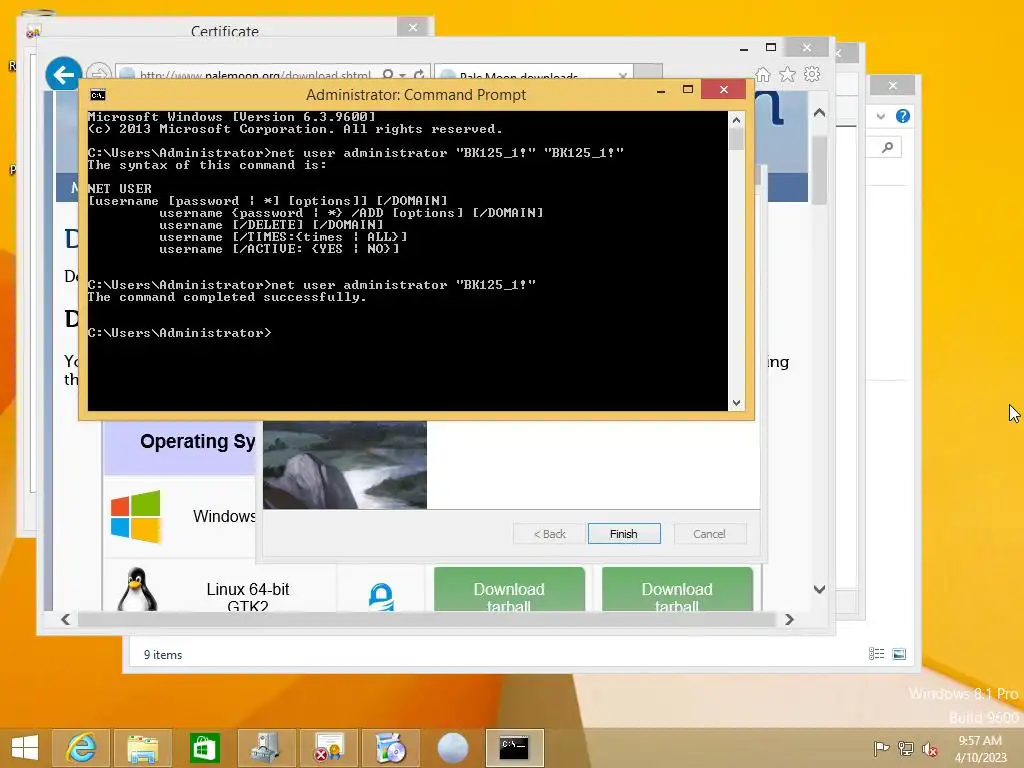Click the taskbar clock showing 9:57 AM
The width and height of the screenshot is (1024, 768).
pos(980,748)
